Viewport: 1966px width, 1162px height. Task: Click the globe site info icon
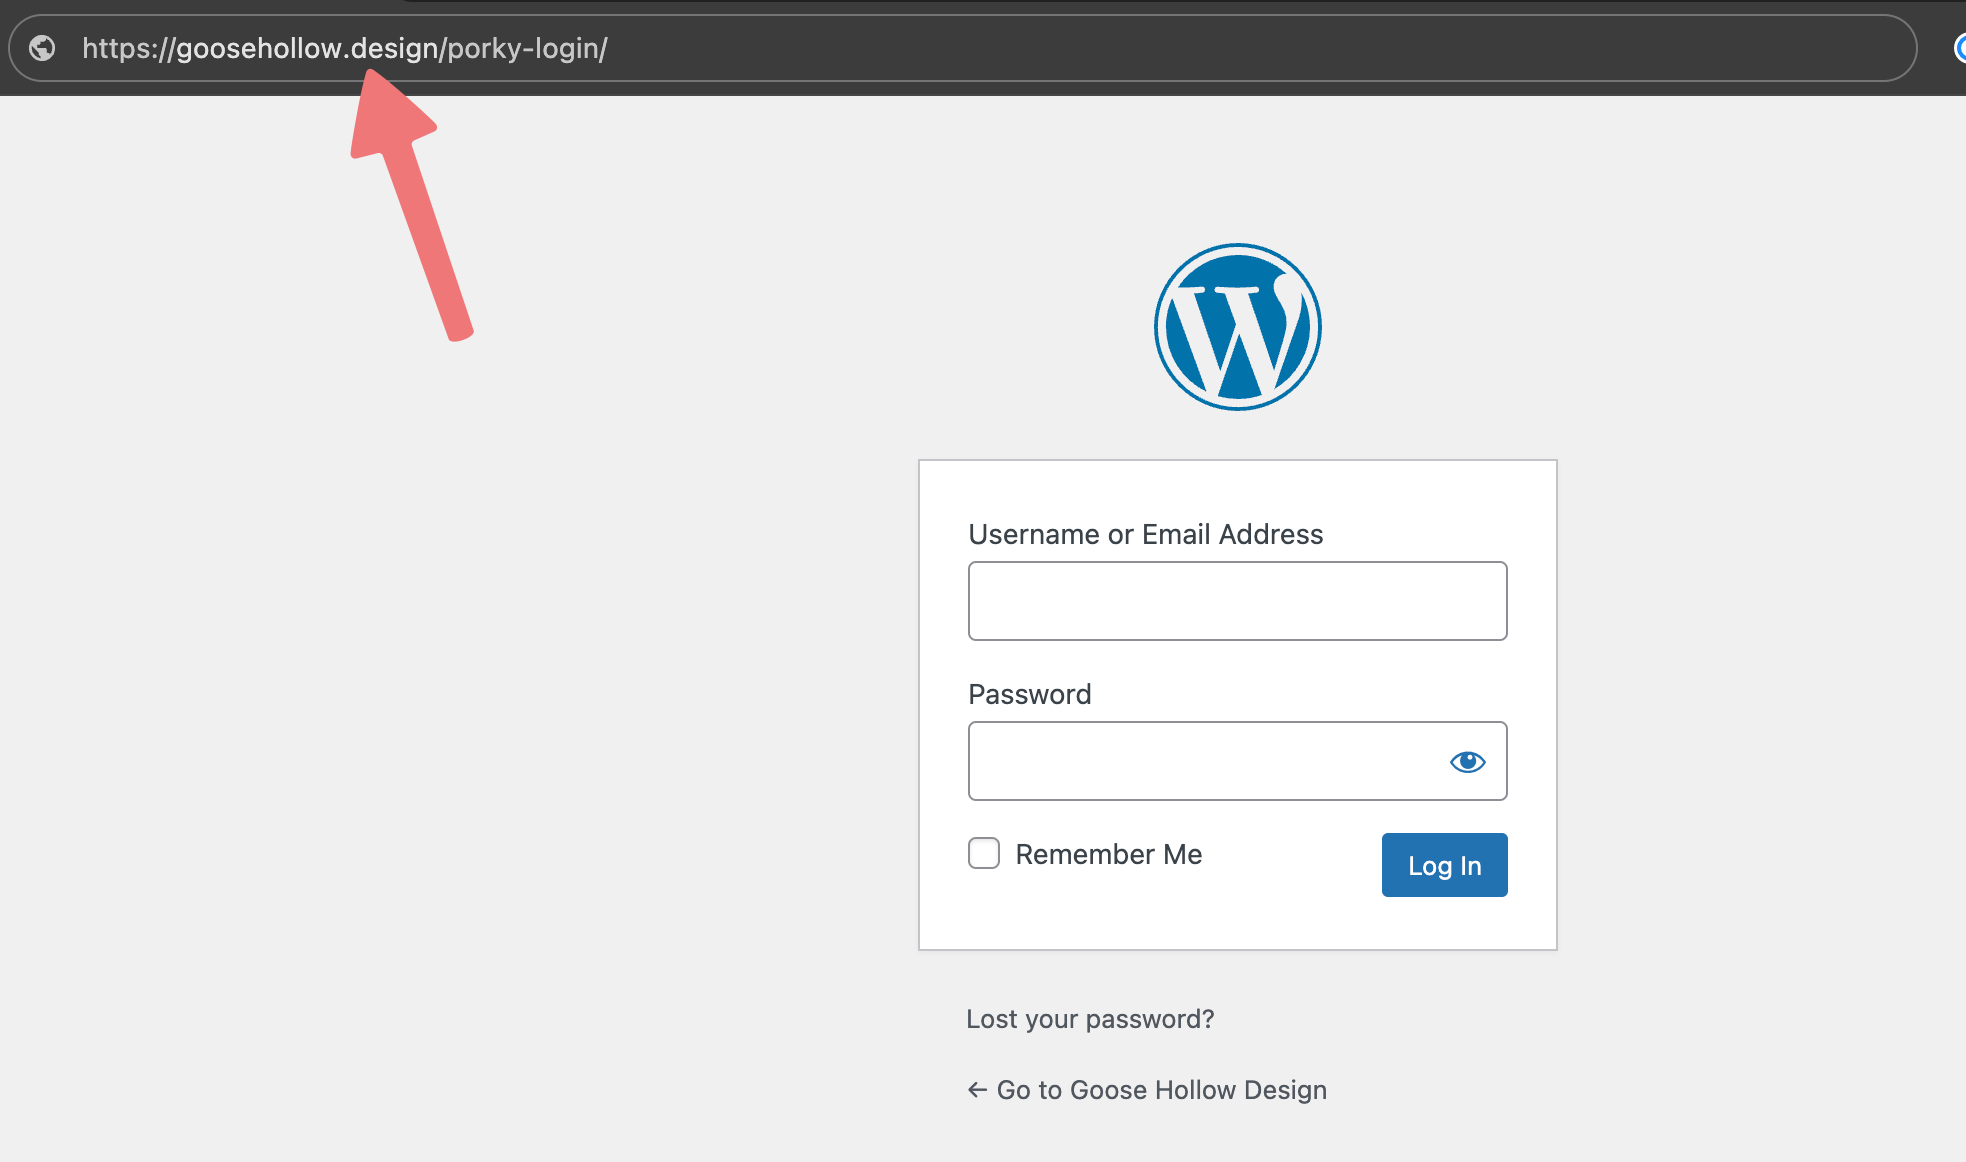click(42, 48)
